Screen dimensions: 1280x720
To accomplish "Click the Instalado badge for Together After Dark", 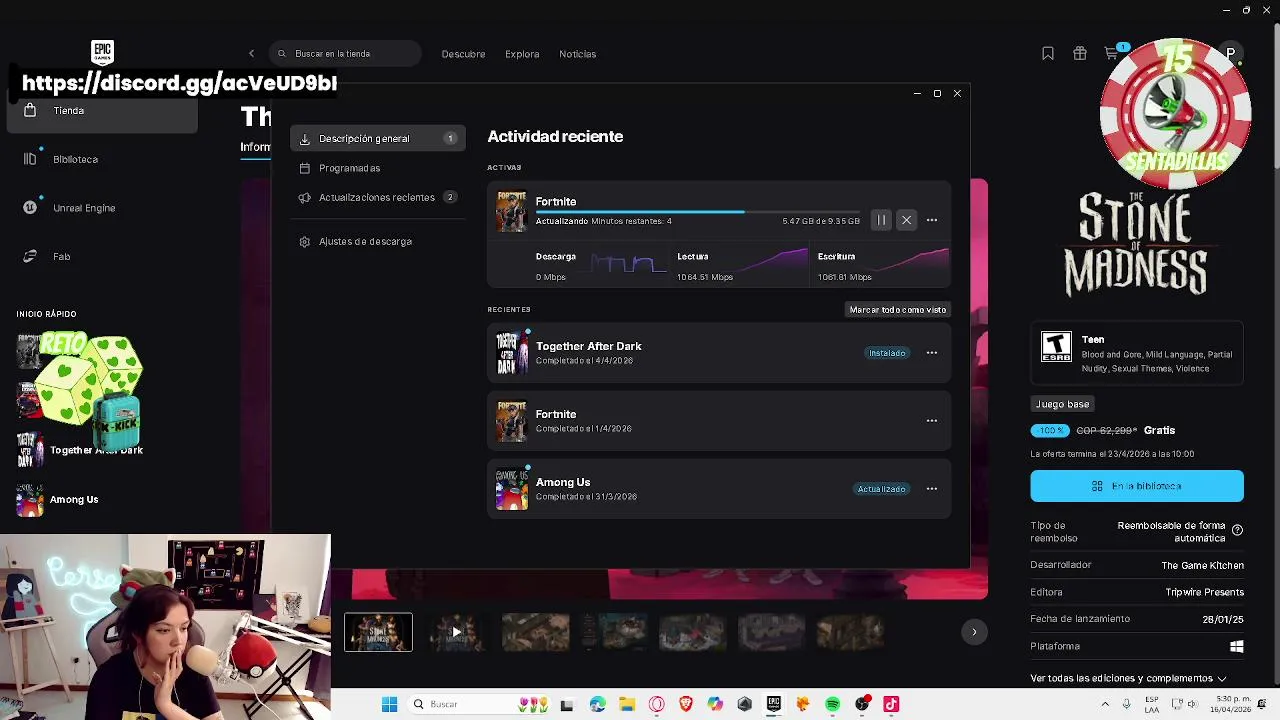I will pos(887,353).
